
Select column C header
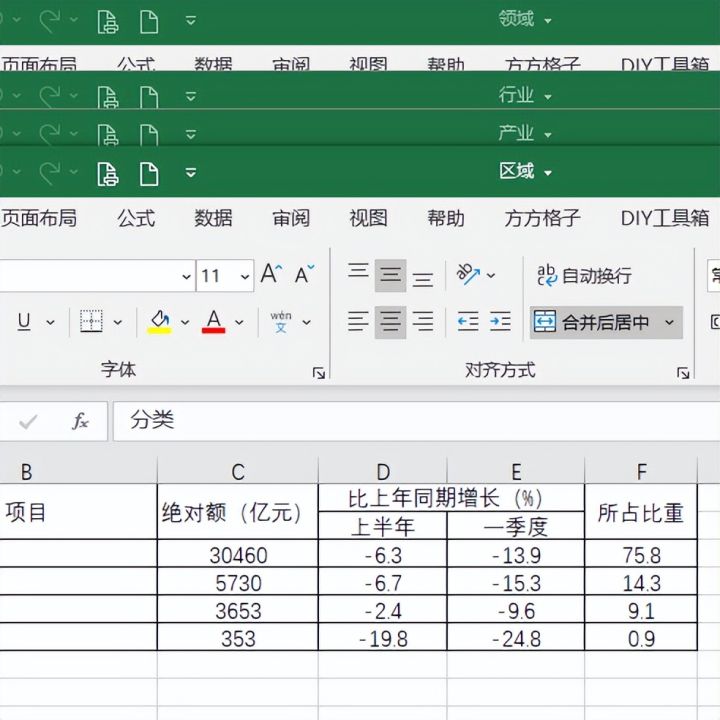[x=237, y=471]
